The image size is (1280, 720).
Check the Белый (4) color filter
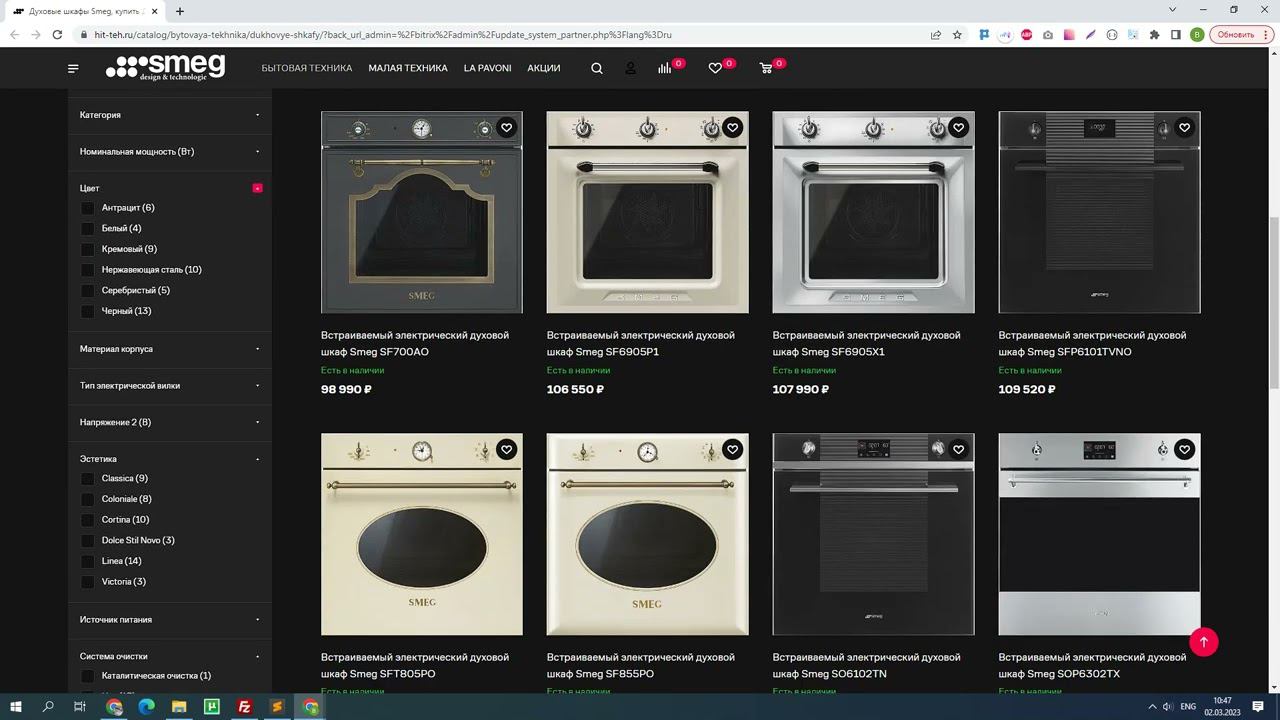88,229
